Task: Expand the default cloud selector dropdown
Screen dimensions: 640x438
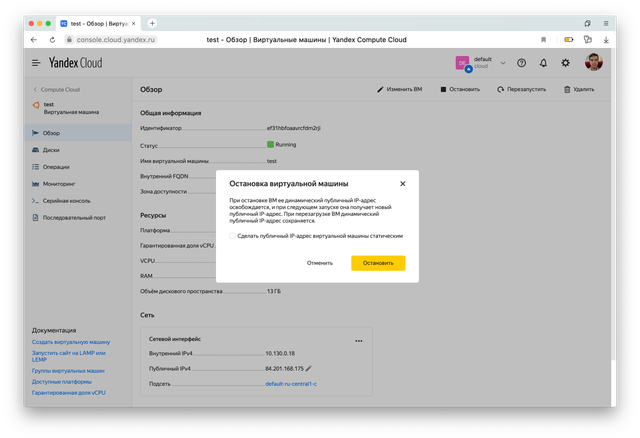Action: tap(498, 62)
